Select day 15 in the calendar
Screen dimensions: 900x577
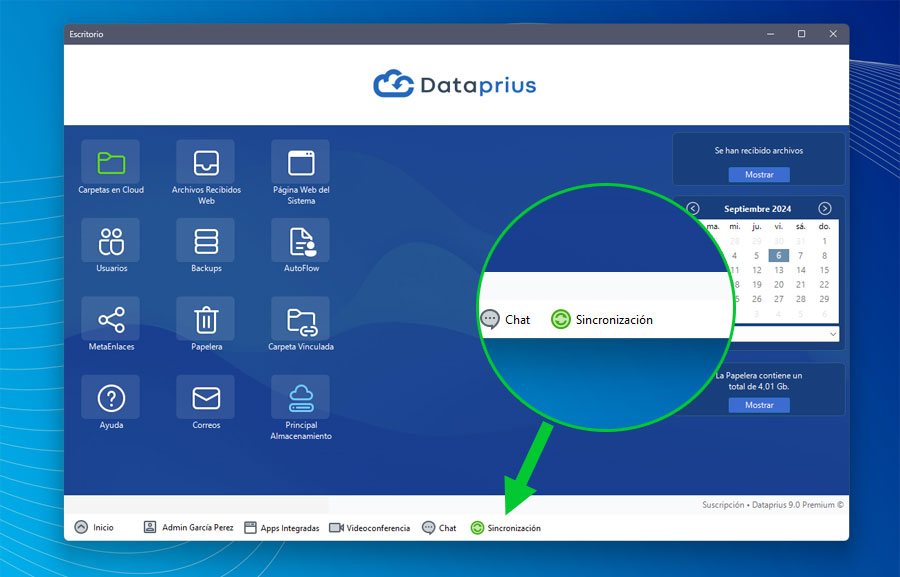[824, 270]
